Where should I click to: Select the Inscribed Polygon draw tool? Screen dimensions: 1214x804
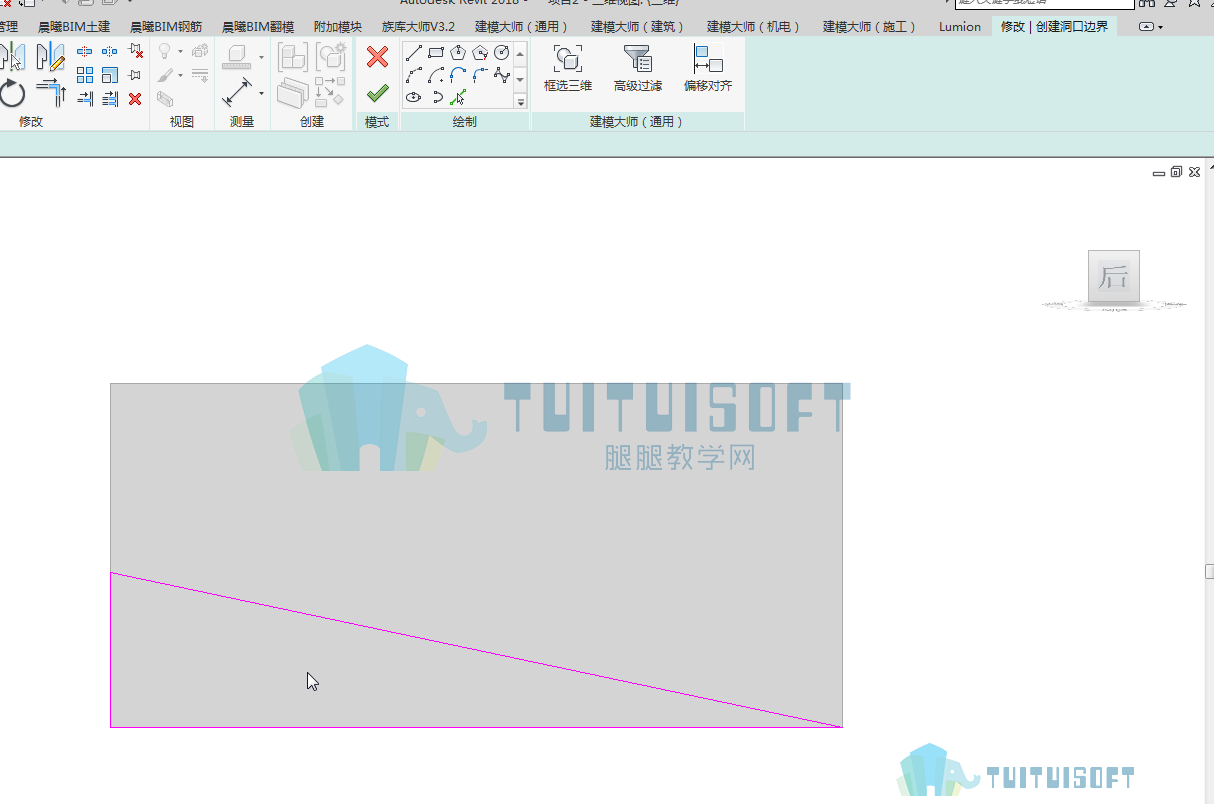coord(458,52)
